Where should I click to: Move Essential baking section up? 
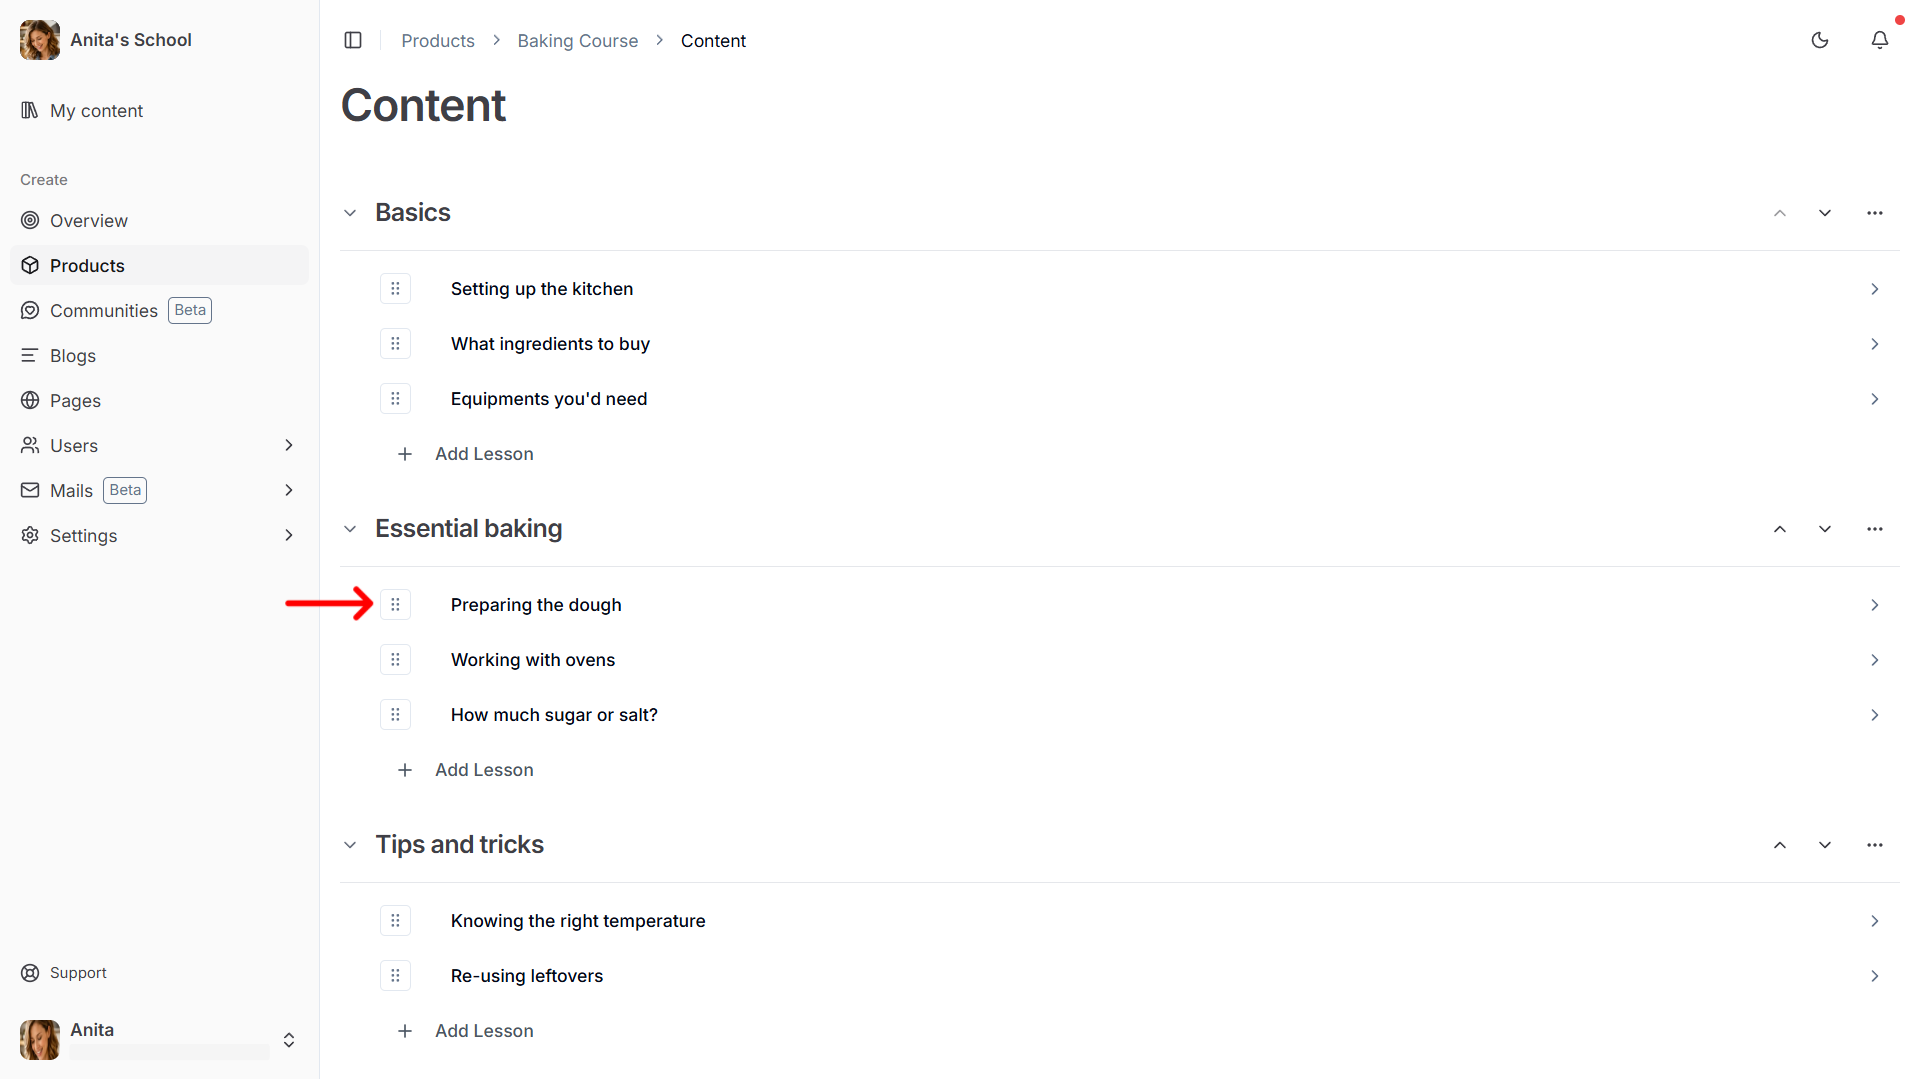(1780, 529)
